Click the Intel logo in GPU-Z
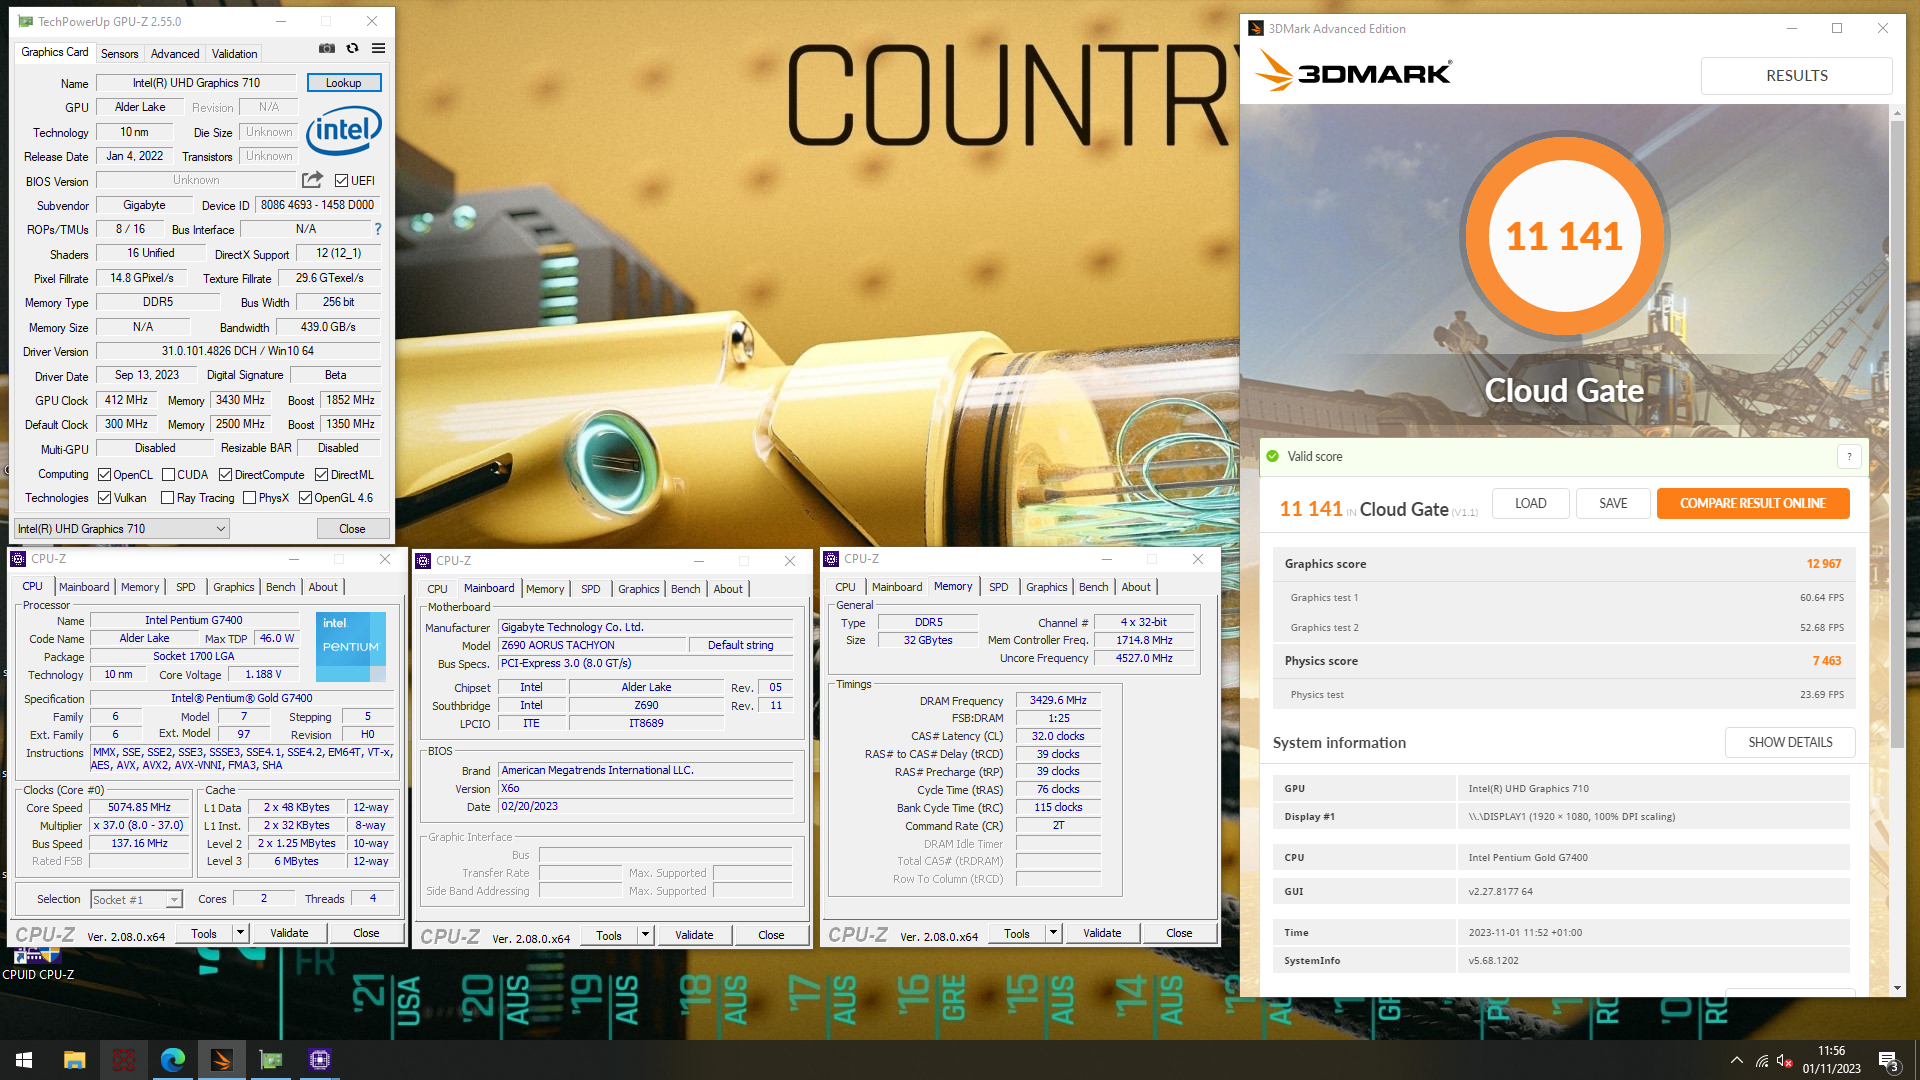This screenshot has height=1080, width=1920. click(344, 130)
